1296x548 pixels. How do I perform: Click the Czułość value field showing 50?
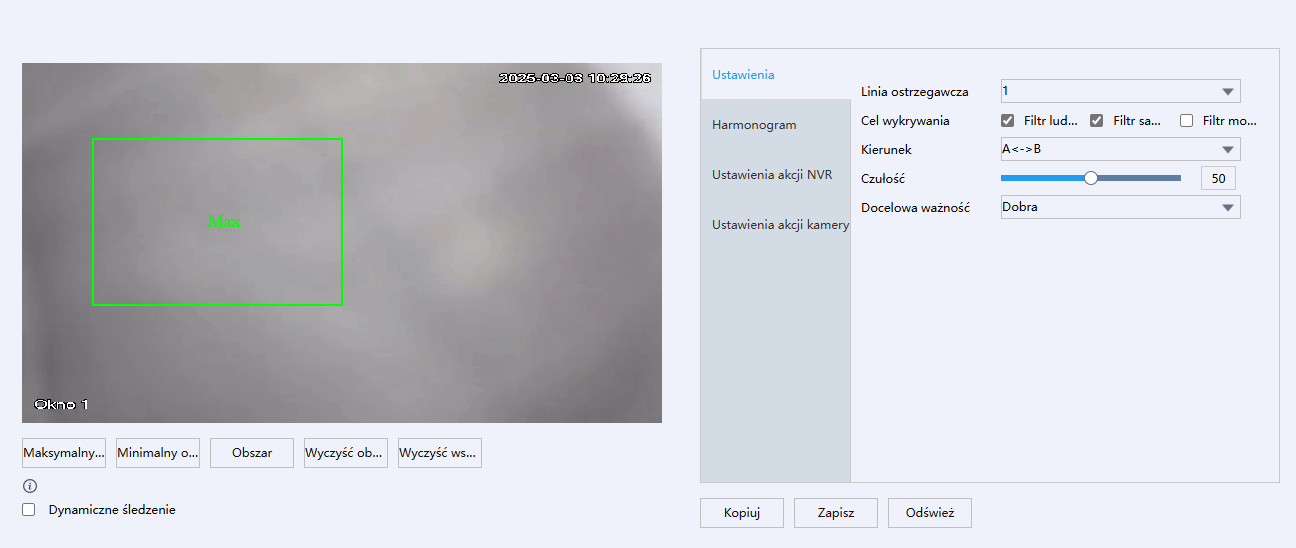coord(1218,178)
